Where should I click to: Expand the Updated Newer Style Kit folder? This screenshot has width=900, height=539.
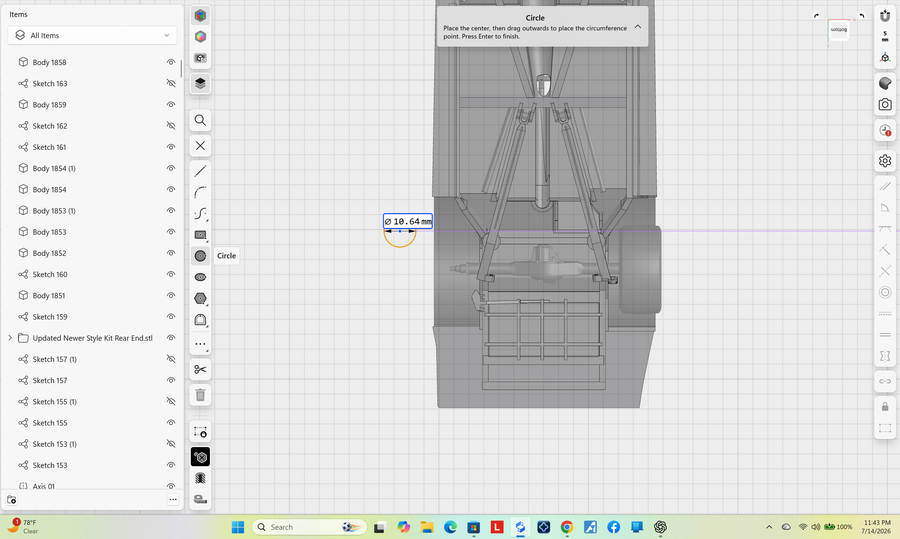pos(10,338)
